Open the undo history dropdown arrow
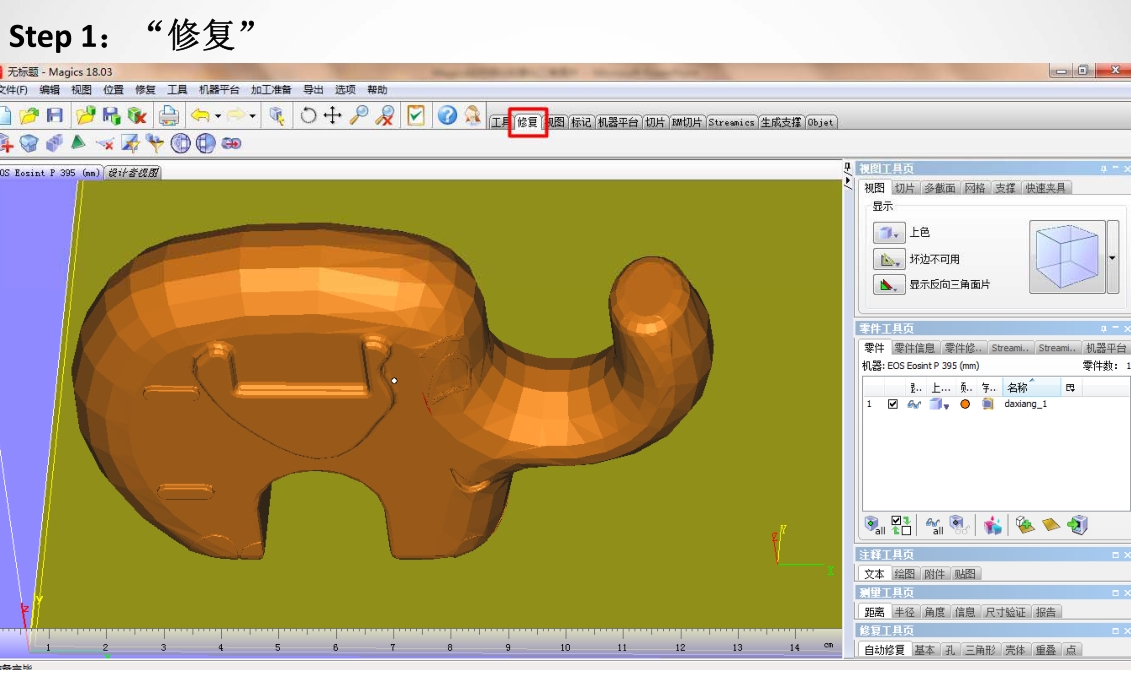1131x686 pixels. point(218,117)
